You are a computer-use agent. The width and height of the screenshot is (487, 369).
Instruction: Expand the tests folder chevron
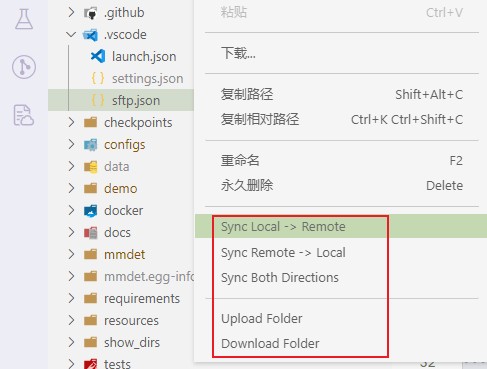coord(71,363)
